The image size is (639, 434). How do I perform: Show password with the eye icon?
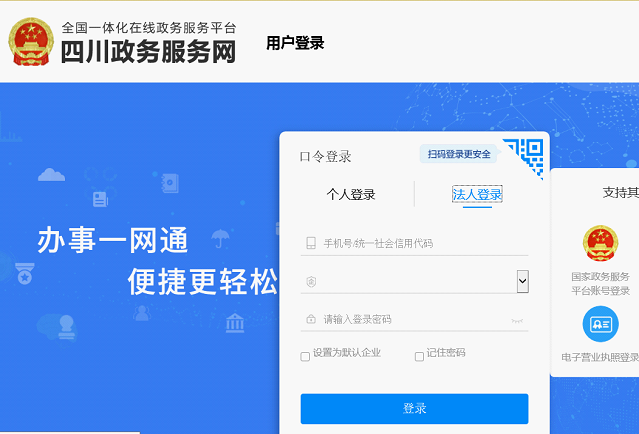(x=517, y=321)
